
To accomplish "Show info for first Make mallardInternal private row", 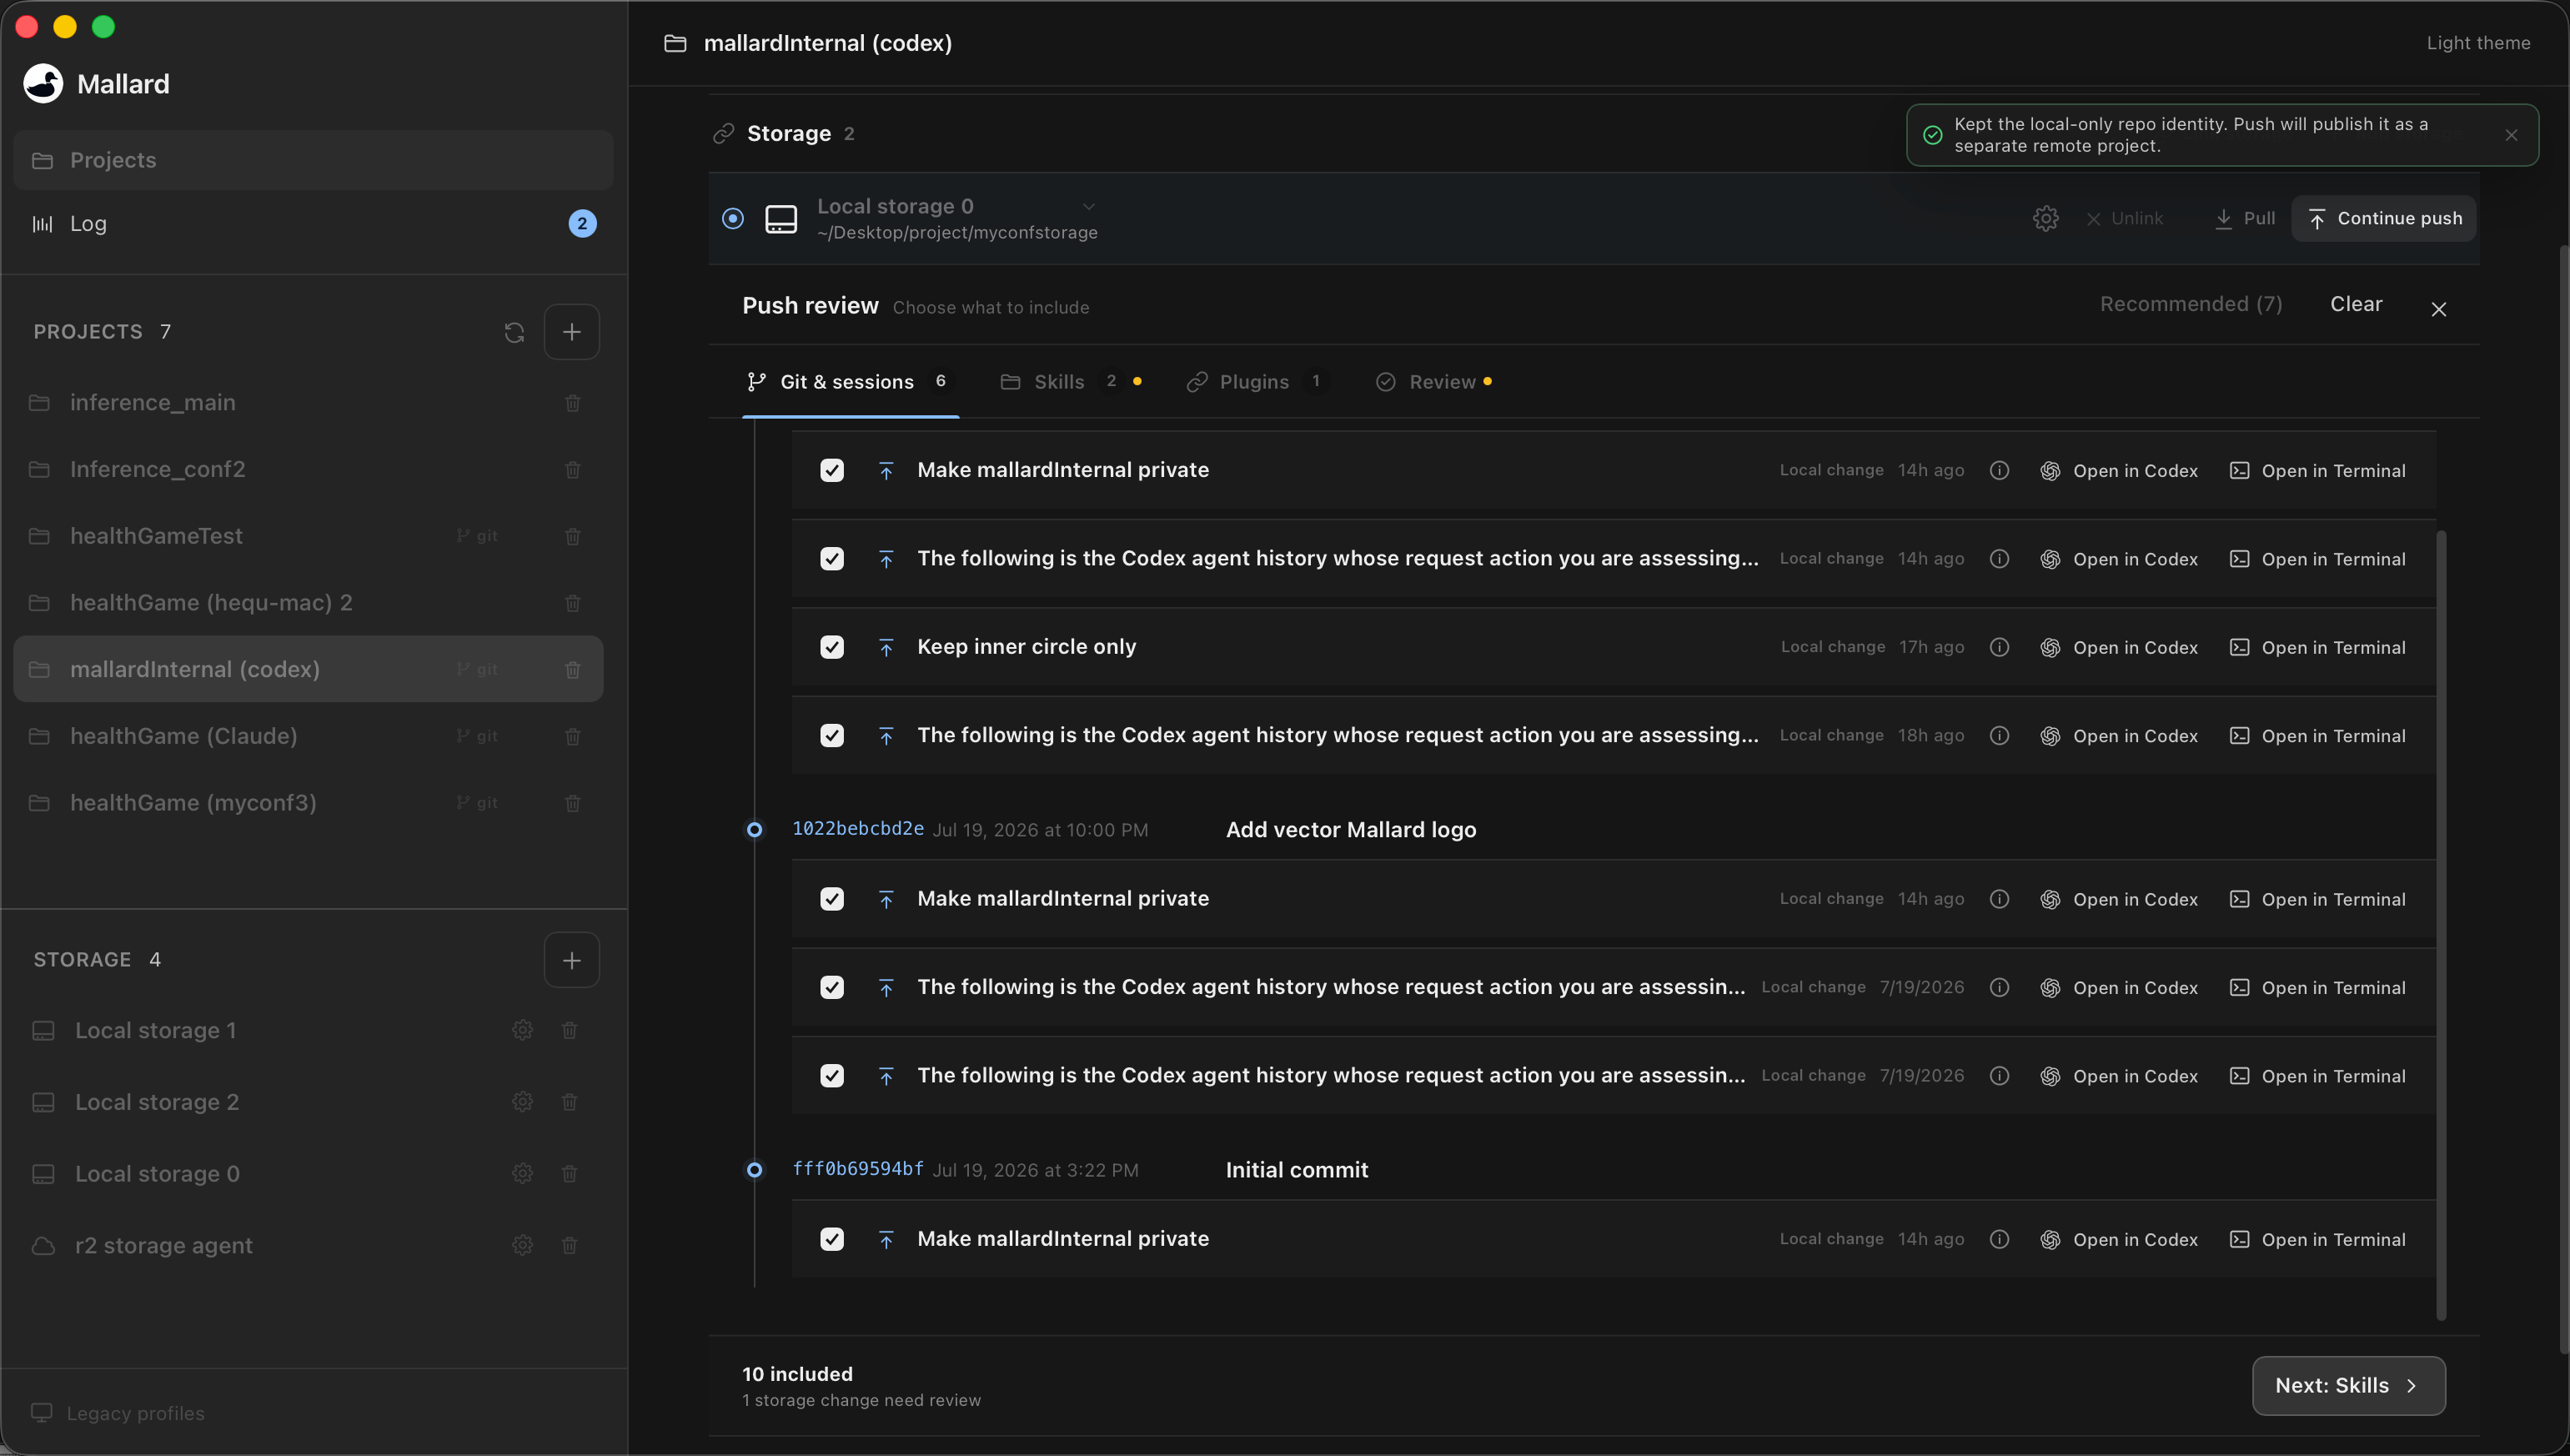I will [1999, 470].
